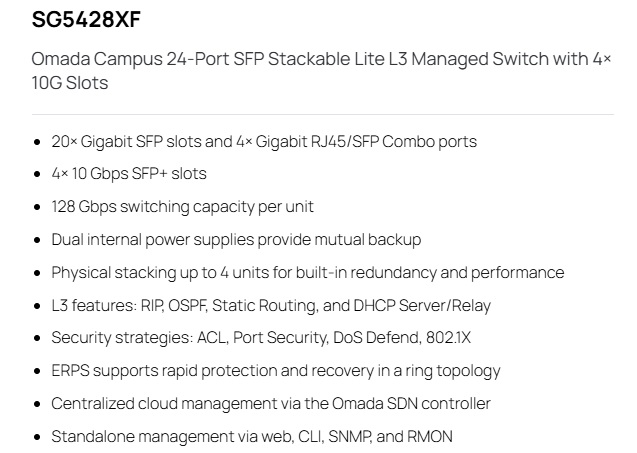Click the 128 Gbps switching capacity line

(182, 207)
